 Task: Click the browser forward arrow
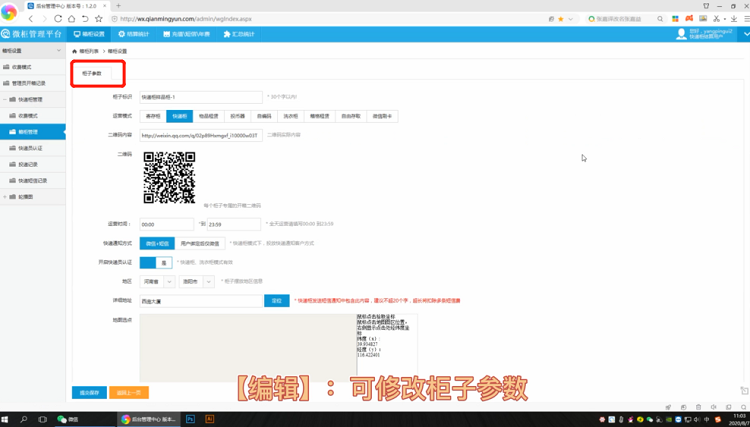pos(44,19)
